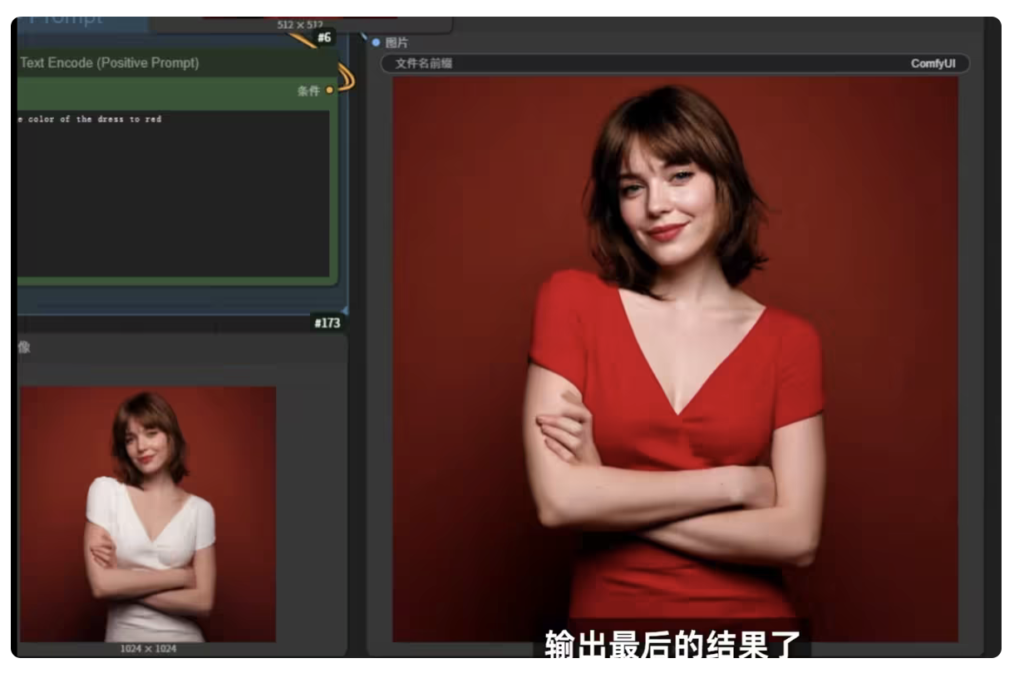The height and width of the screenshot is (683, 1024).
Task: Click the 条件 output label
Action: click(x=308, y=90)
